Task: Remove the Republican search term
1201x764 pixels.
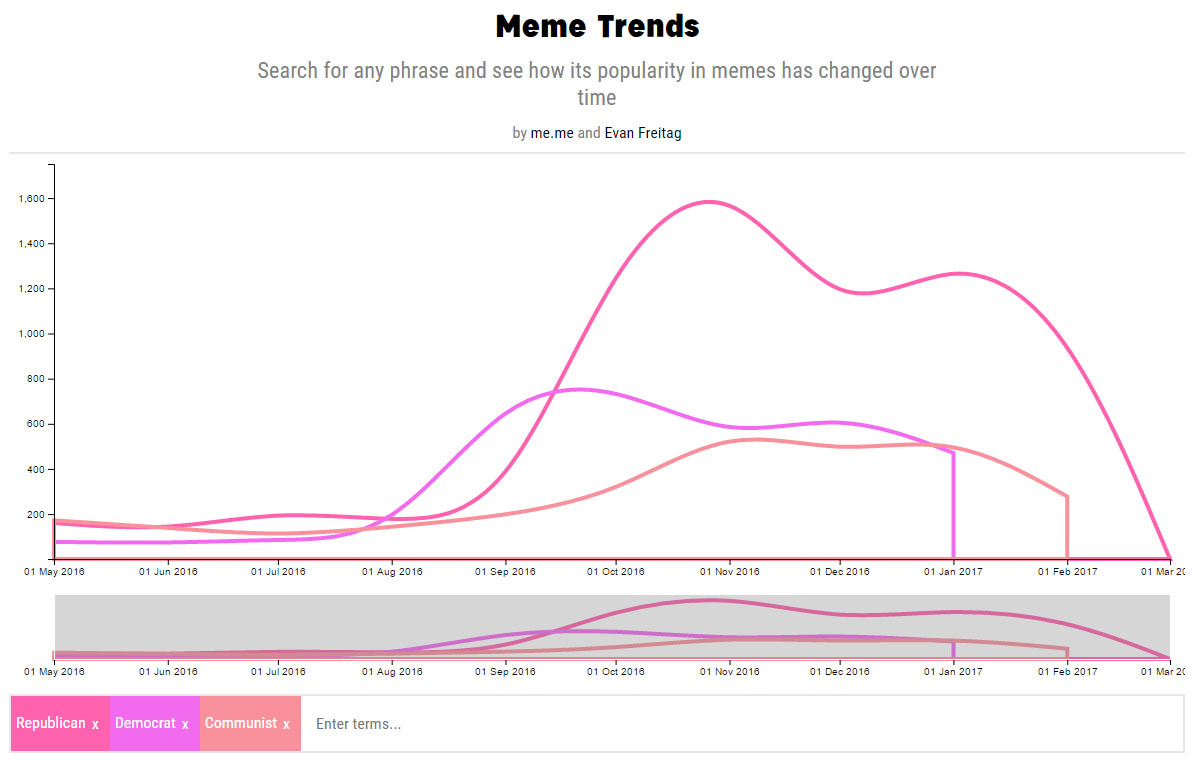Action: coord(96,723)
